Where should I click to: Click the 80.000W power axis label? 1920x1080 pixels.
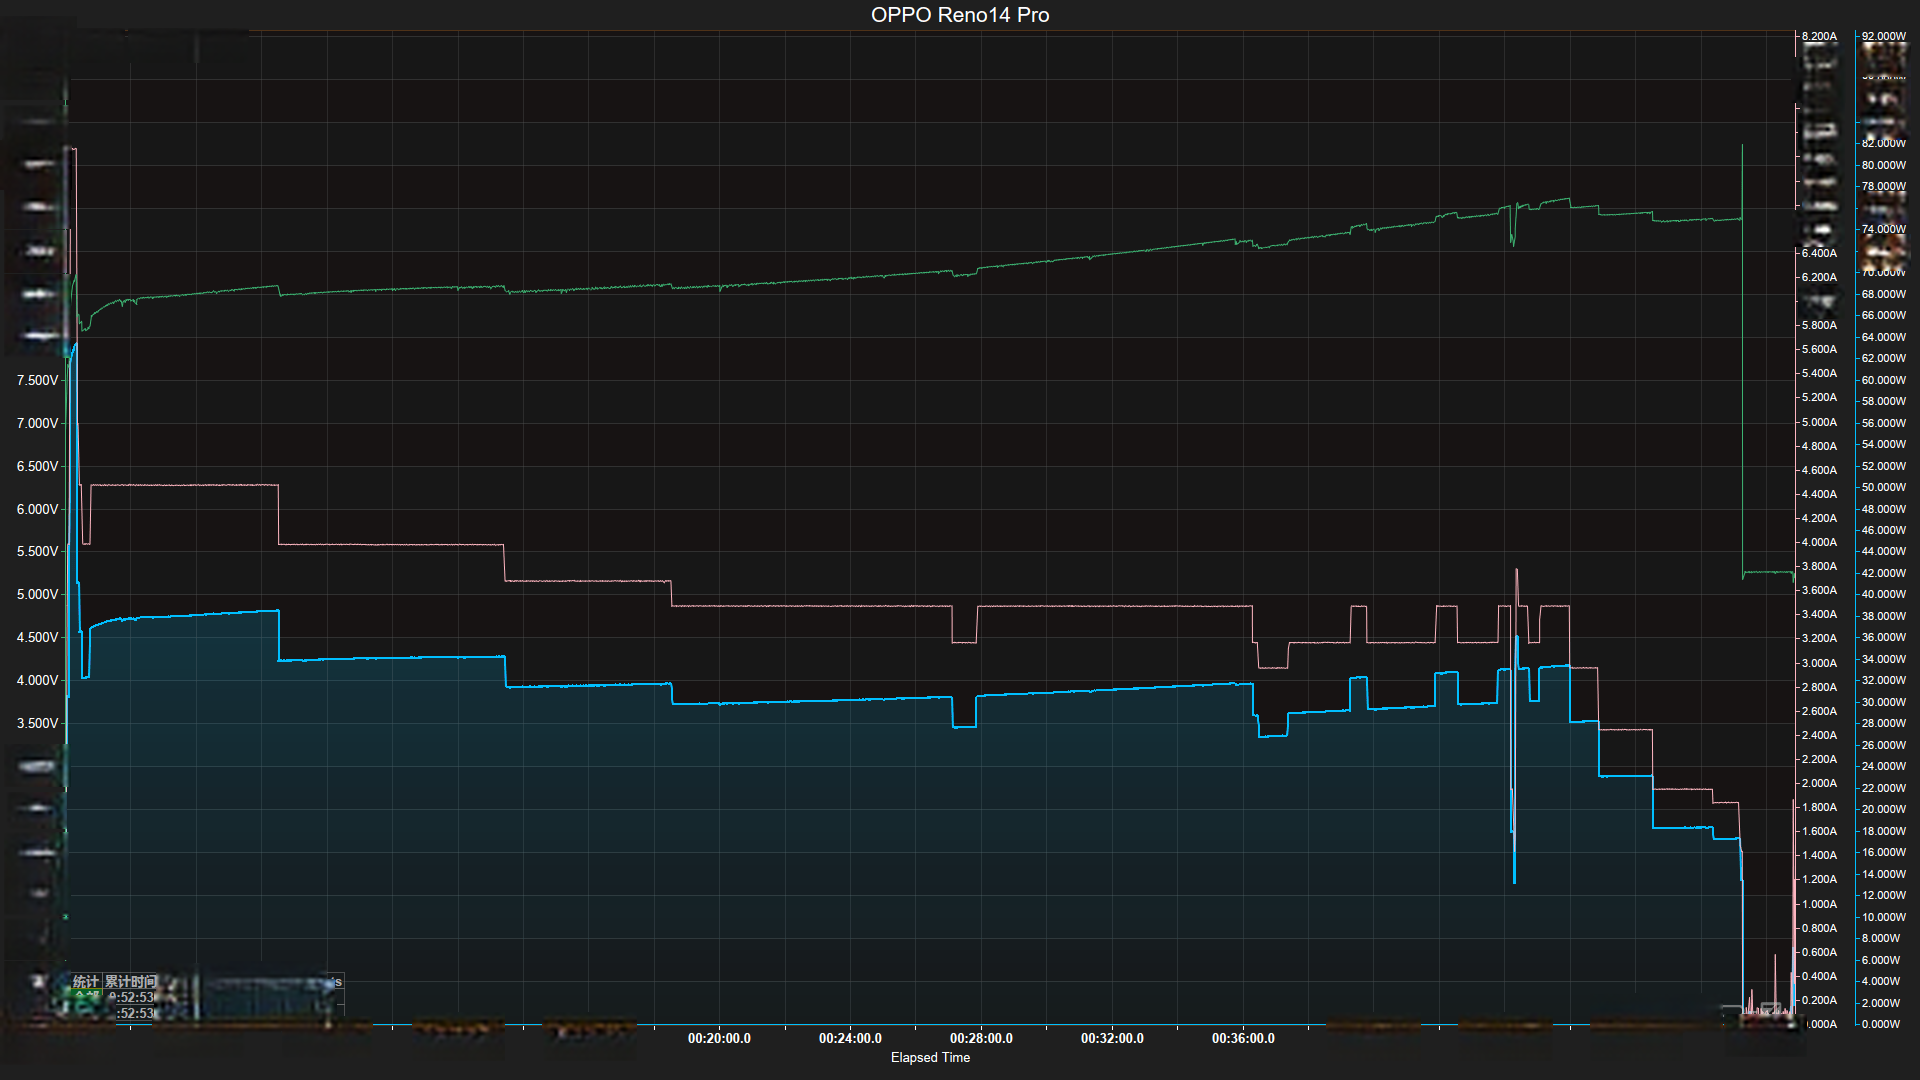(1884, 165)
